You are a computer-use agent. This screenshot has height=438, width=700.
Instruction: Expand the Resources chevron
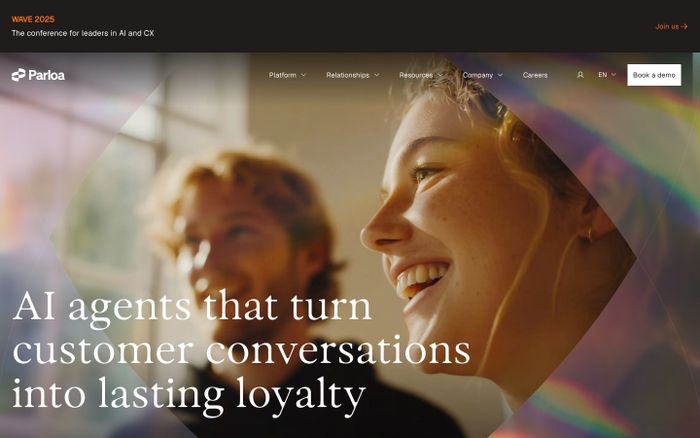point(440,75)
